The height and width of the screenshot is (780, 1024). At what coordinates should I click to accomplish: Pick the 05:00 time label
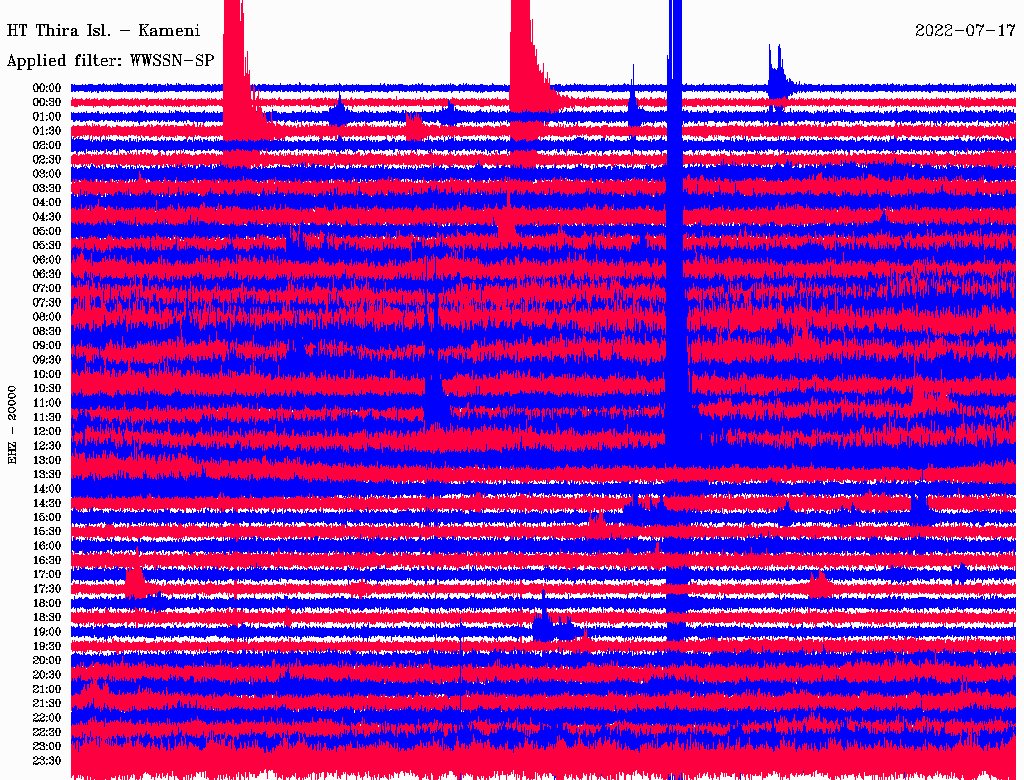(47, 231)
